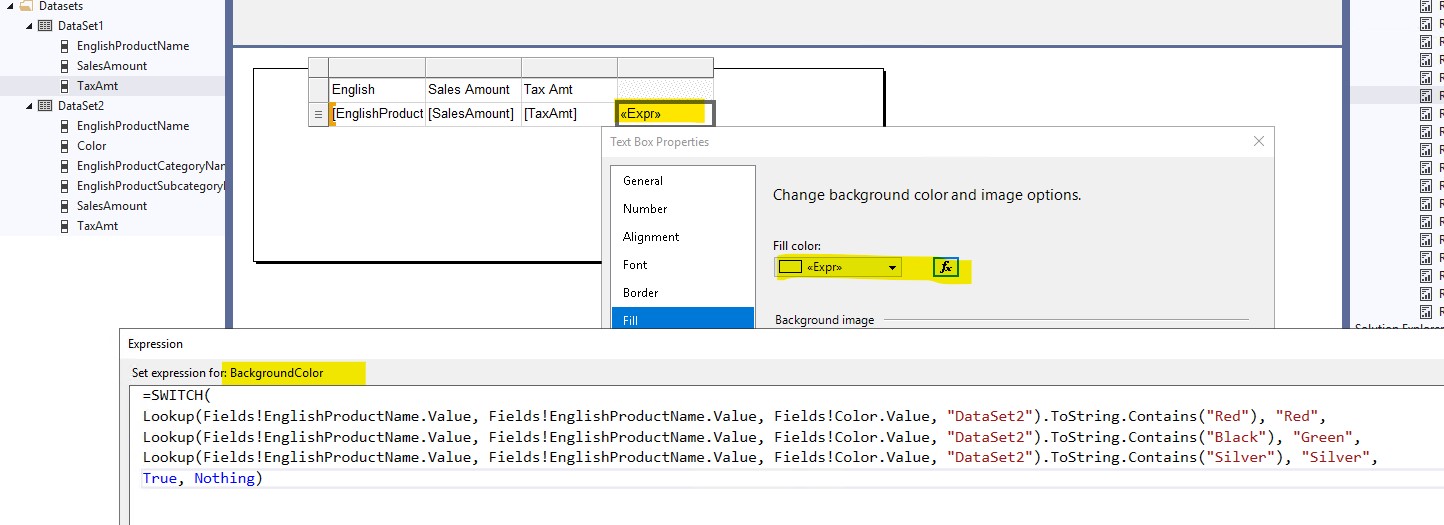1444x525 pixels.
Task: Collapse the Datasets folder node
Action: click(10, 6)
